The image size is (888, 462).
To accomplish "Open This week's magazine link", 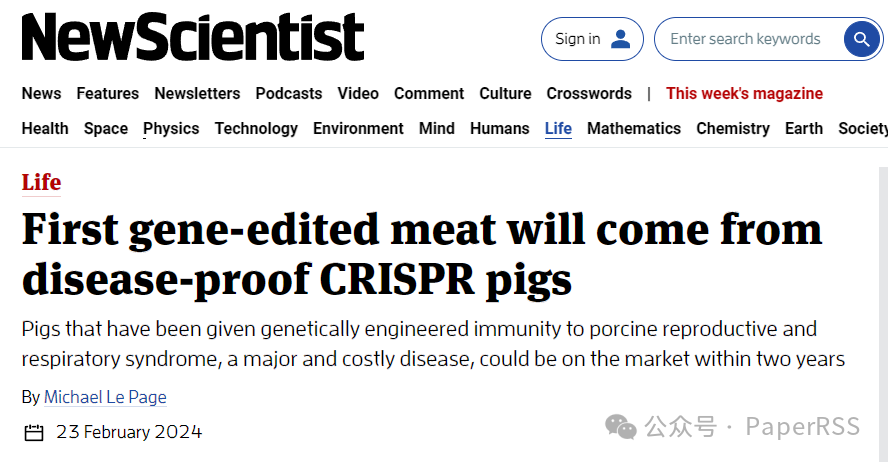I will tap(744, 93).
